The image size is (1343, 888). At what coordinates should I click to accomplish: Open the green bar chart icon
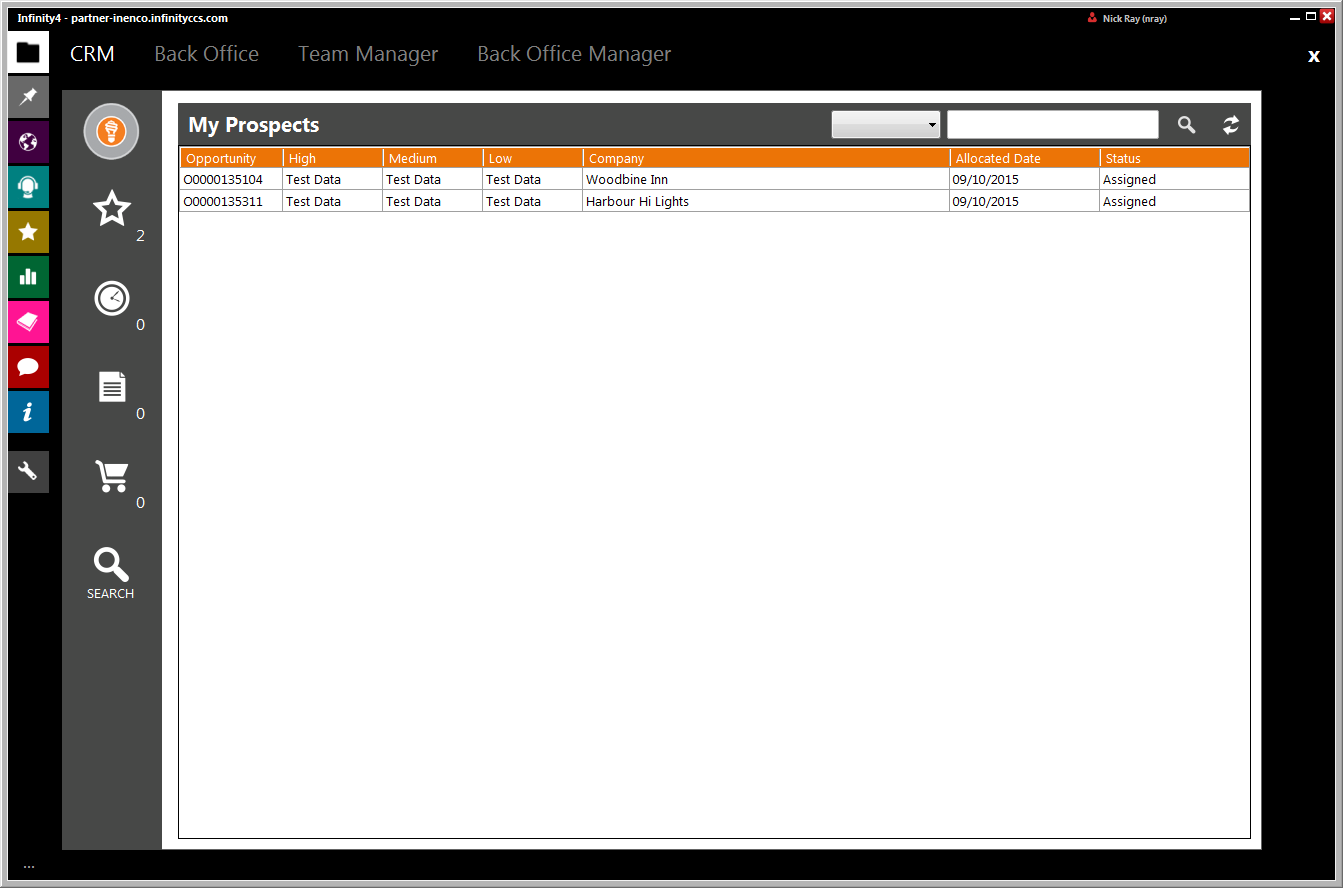pos(28,277)
